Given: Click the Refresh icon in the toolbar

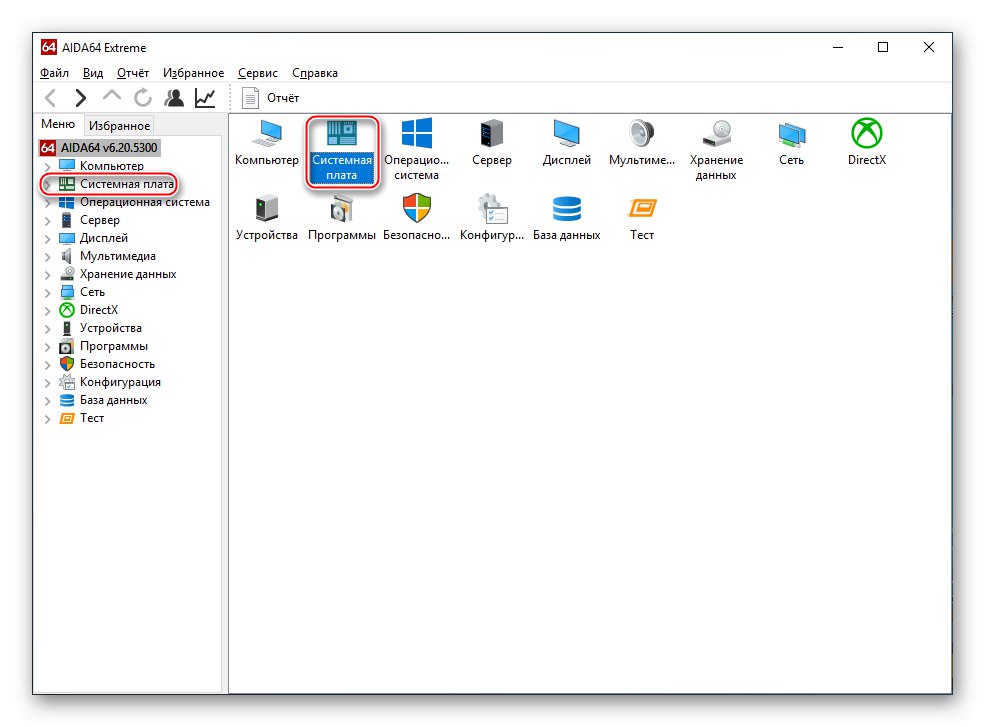Looking at the screenshot, I should [x=143, y=98].
